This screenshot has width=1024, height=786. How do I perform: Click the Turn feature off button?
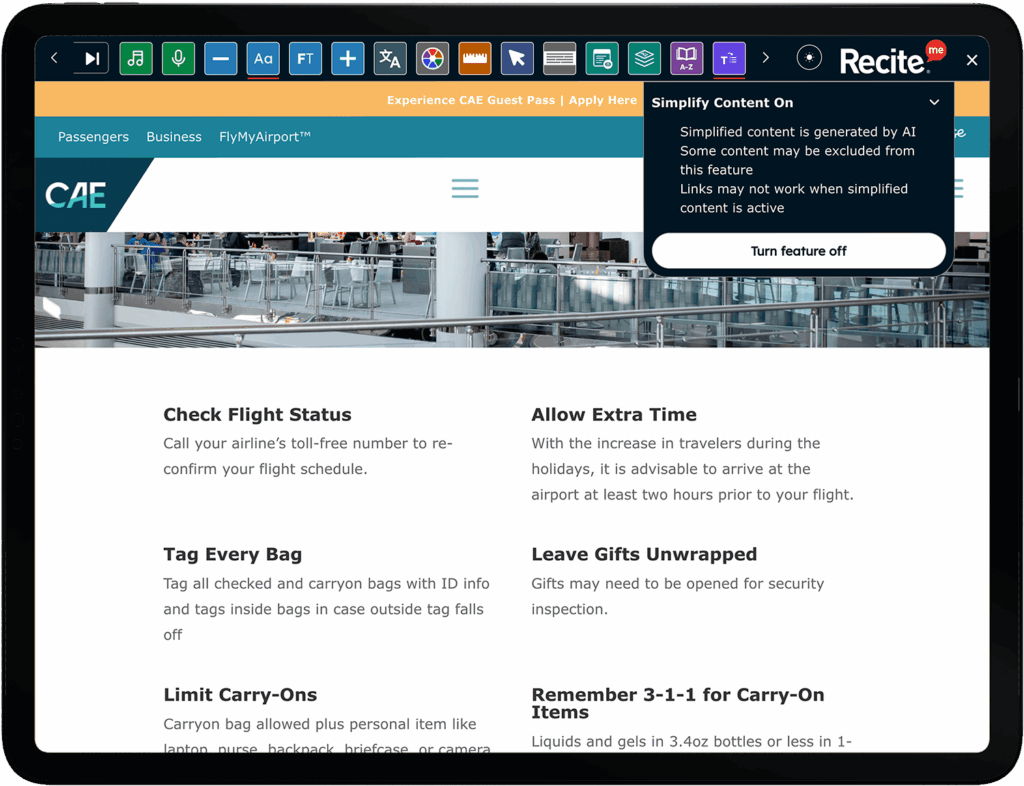[x=799, y=251]
